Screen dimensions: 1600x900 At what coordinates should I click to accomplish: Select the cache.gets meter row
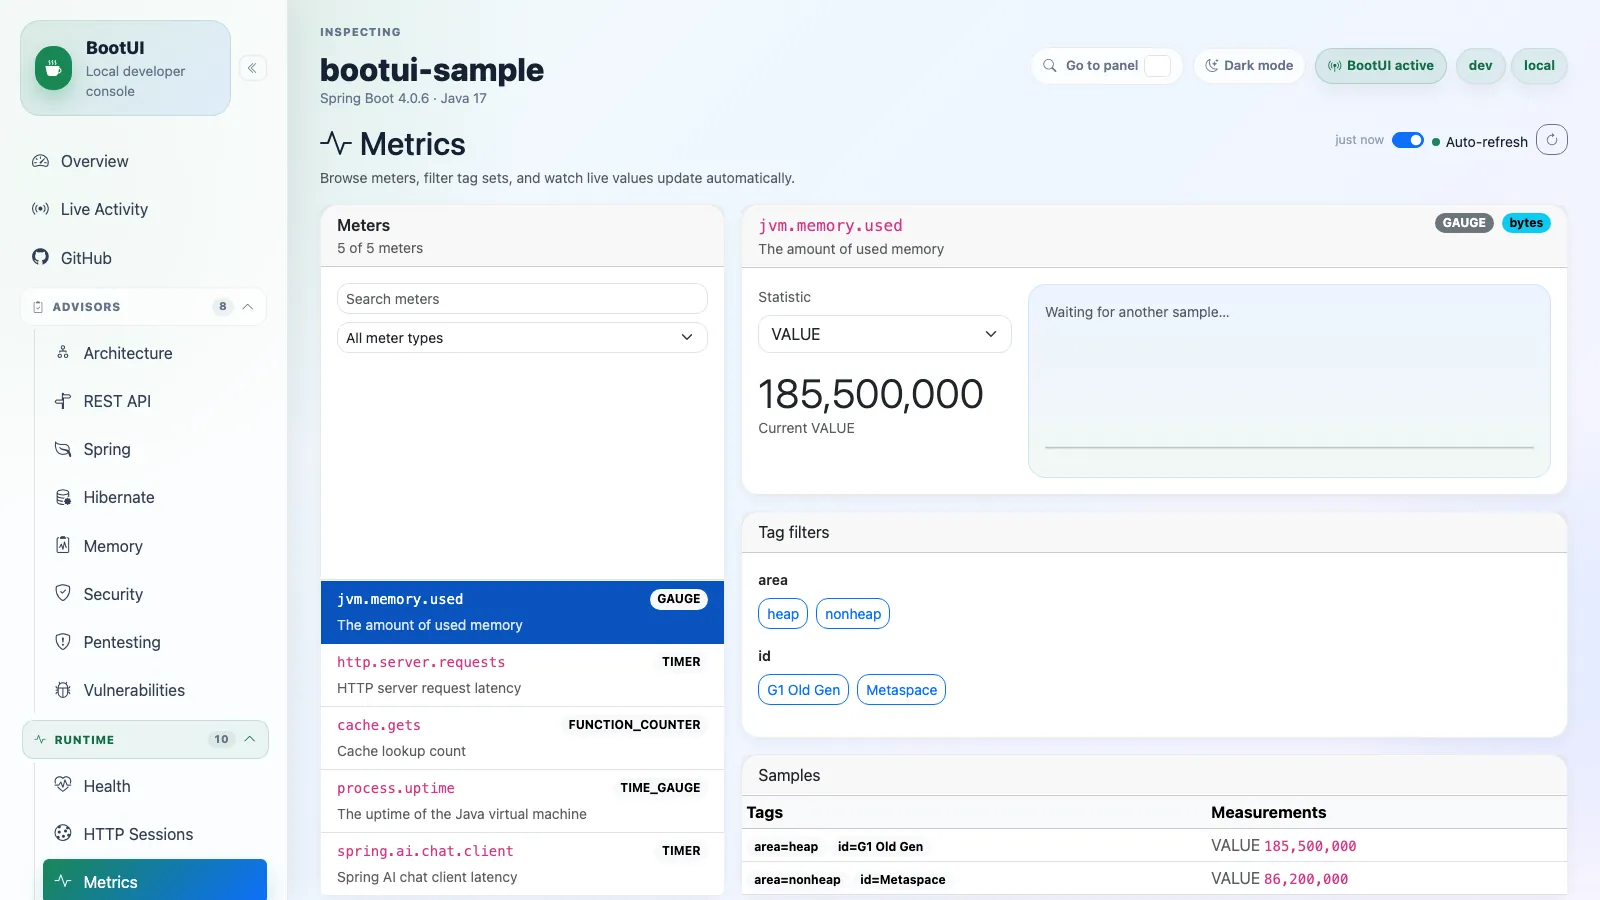tap(522, 738)
